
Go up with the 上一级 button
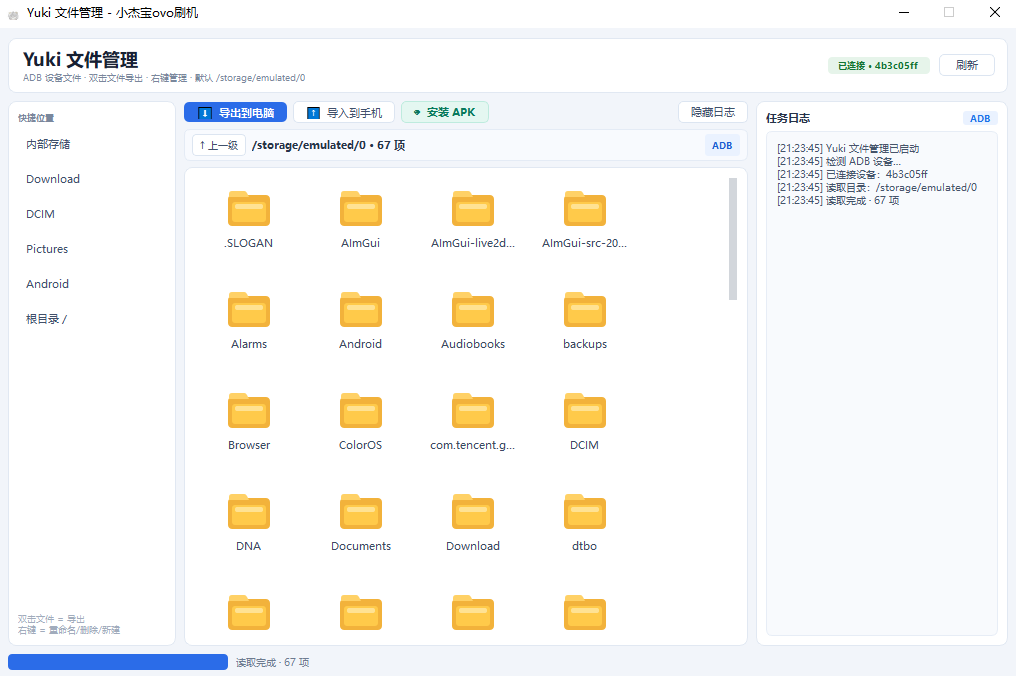(219, 145)
